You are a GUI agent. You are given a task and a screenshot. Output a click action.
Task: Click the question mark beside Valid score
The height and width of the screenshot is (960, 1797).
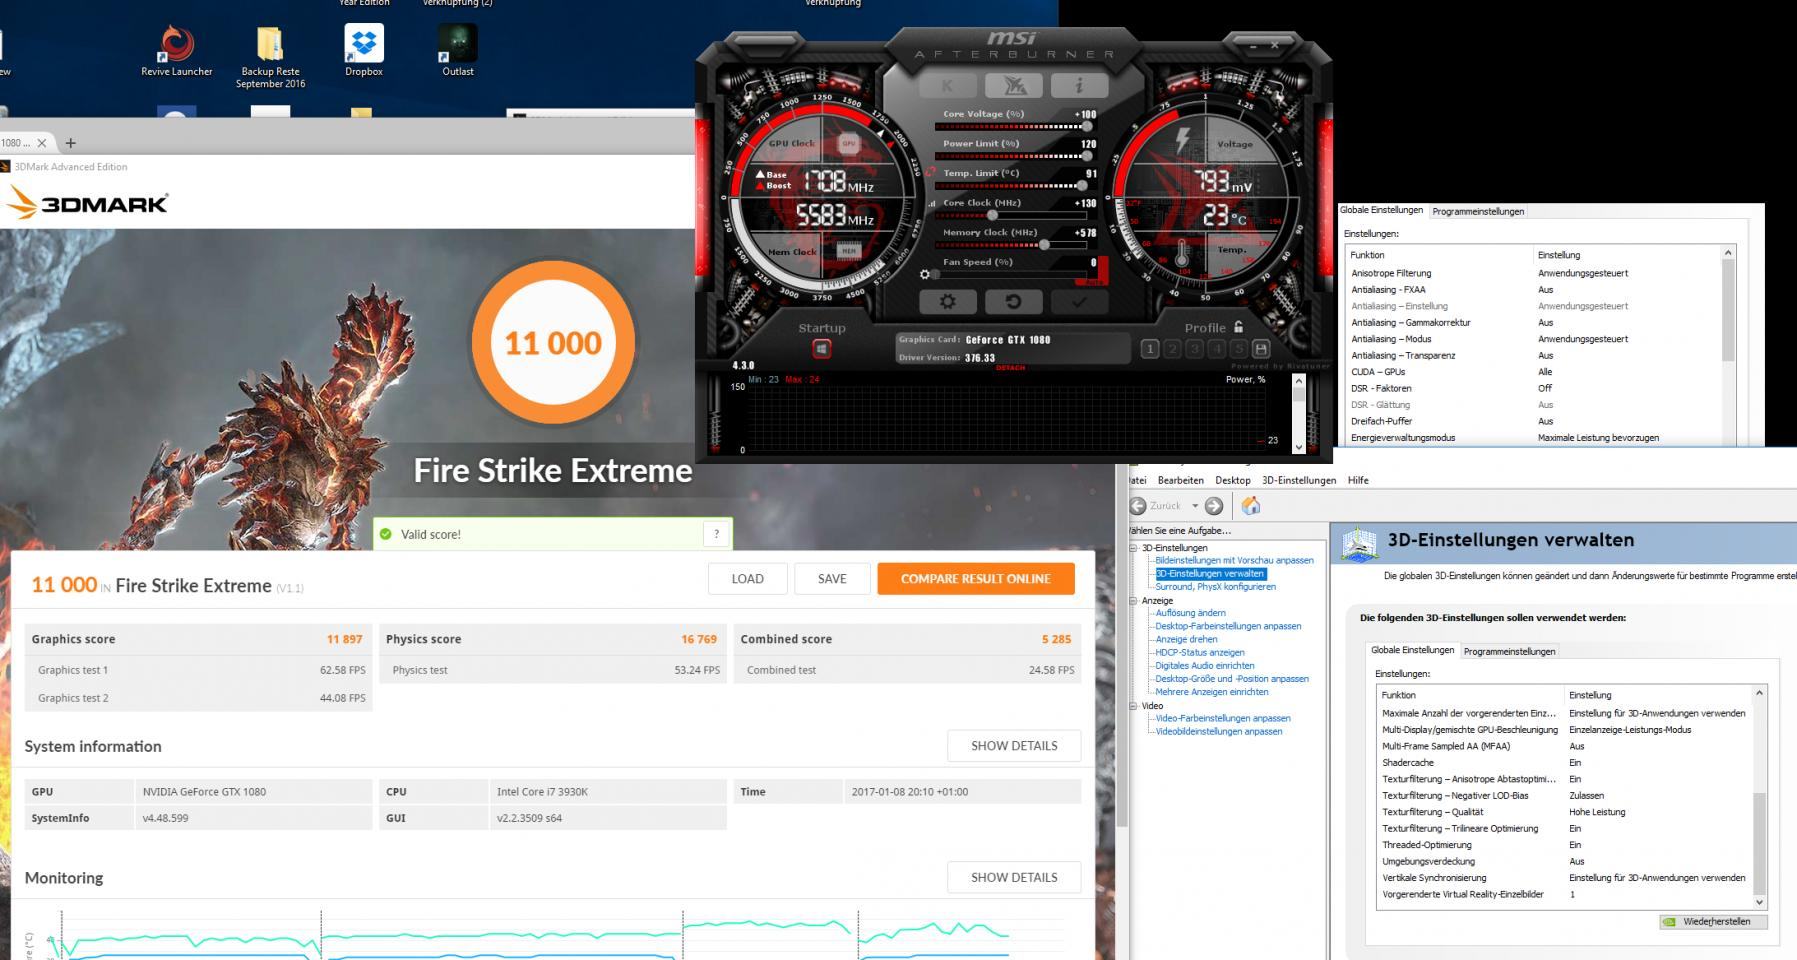click(716, 534)
